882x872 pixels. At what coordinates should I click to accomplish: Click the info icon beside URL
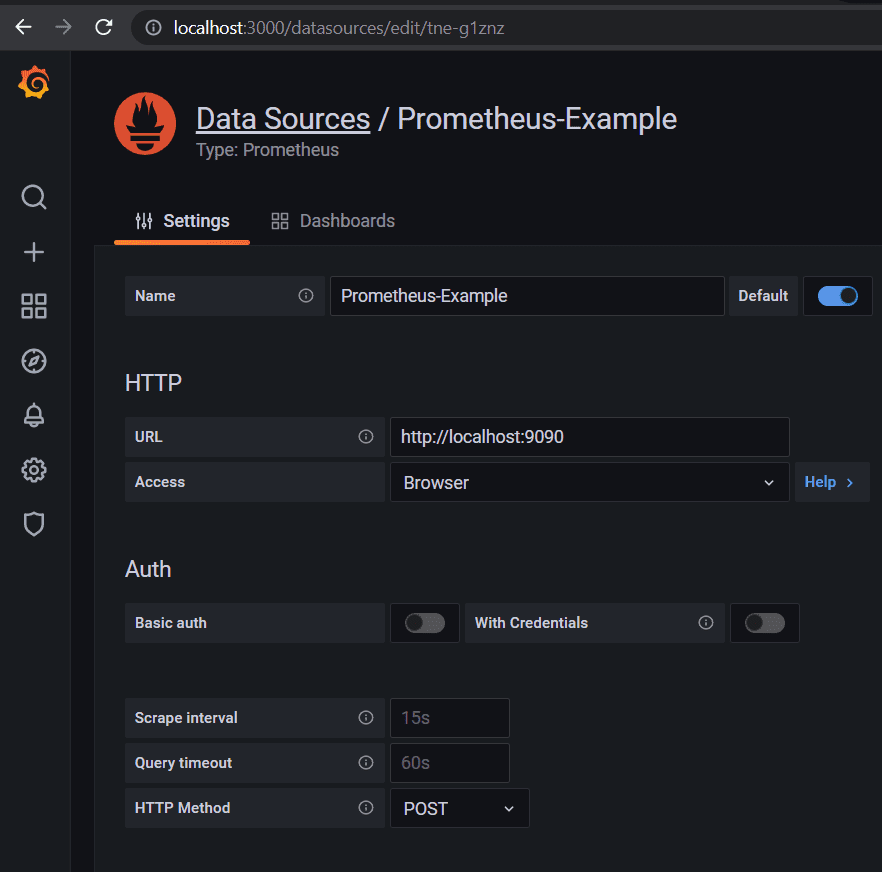click(x=366, y=437)
